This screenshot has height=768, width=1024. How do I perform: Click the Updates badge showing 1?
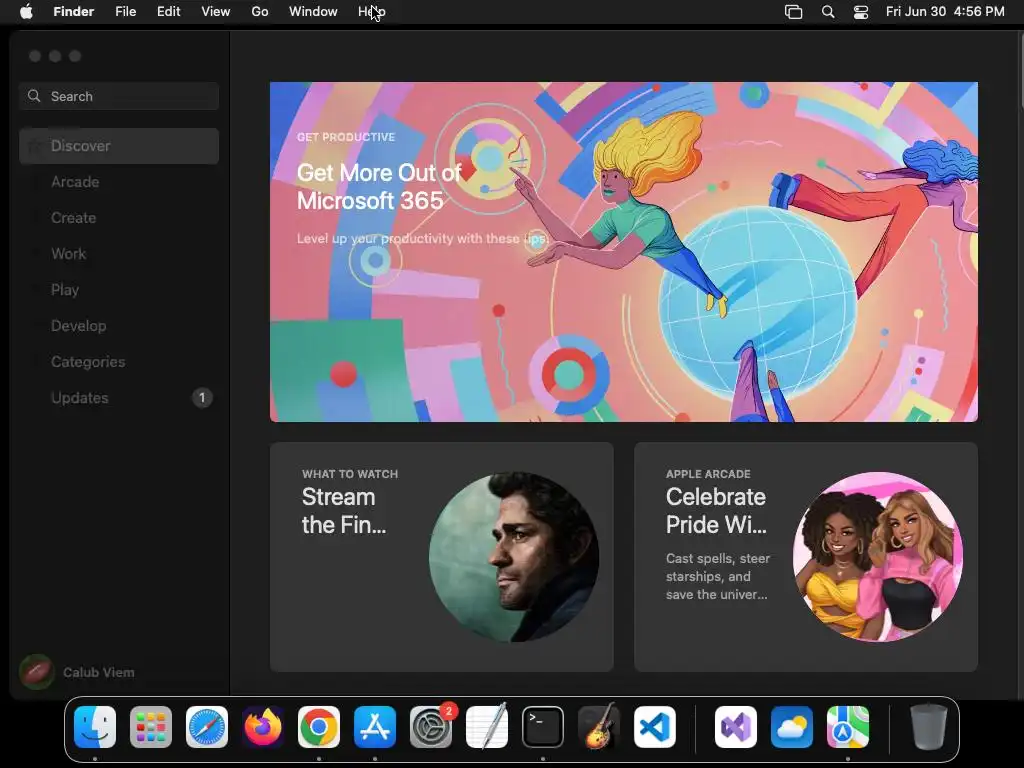pyautogui.click(x=202, y=398)
